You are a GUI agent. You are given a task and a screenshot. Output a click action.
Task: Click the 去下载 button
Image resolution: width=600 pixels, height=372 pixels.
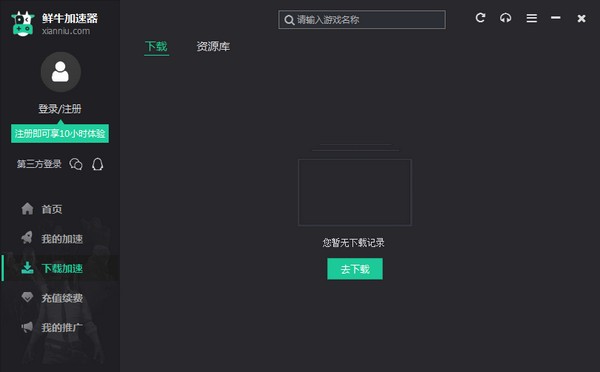coord(355,269)
